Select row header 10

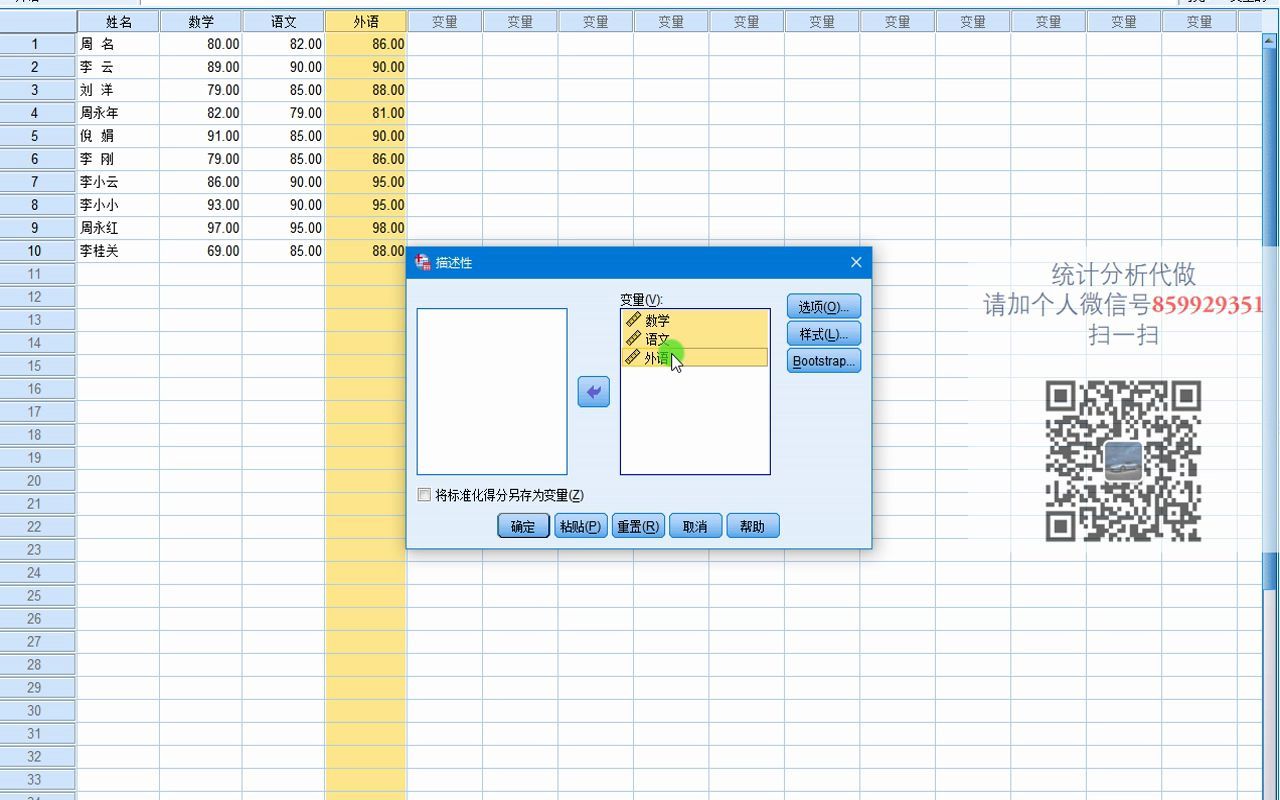(x=38, y=251)
